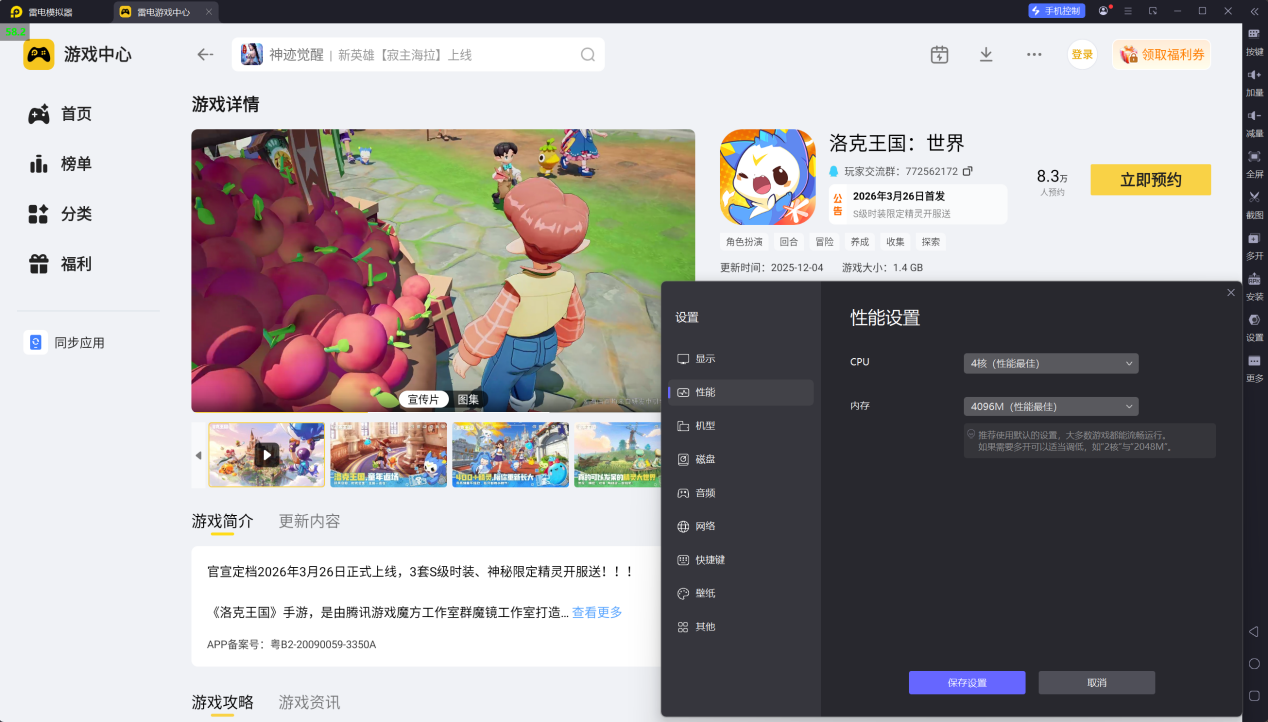Select the second screenshot thumbnail
The image size is (1268, 722).
pos(388,455)
